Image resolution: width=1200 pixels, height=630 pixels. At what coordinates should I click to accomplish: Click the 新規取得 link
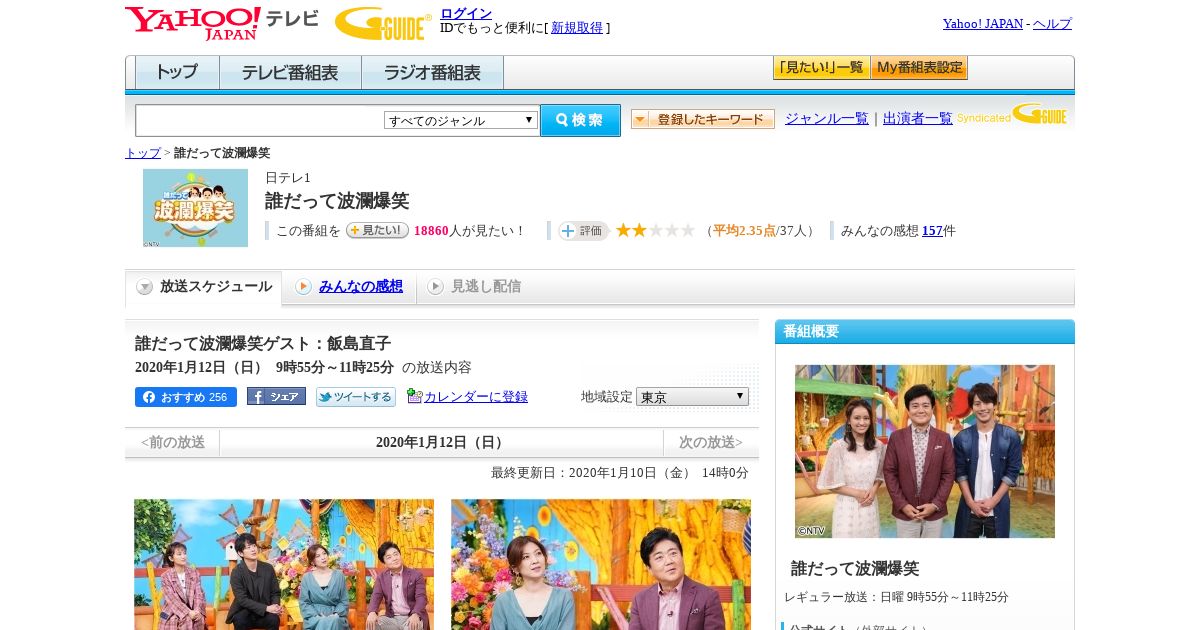pyautogui.click(x=577, y=28)
